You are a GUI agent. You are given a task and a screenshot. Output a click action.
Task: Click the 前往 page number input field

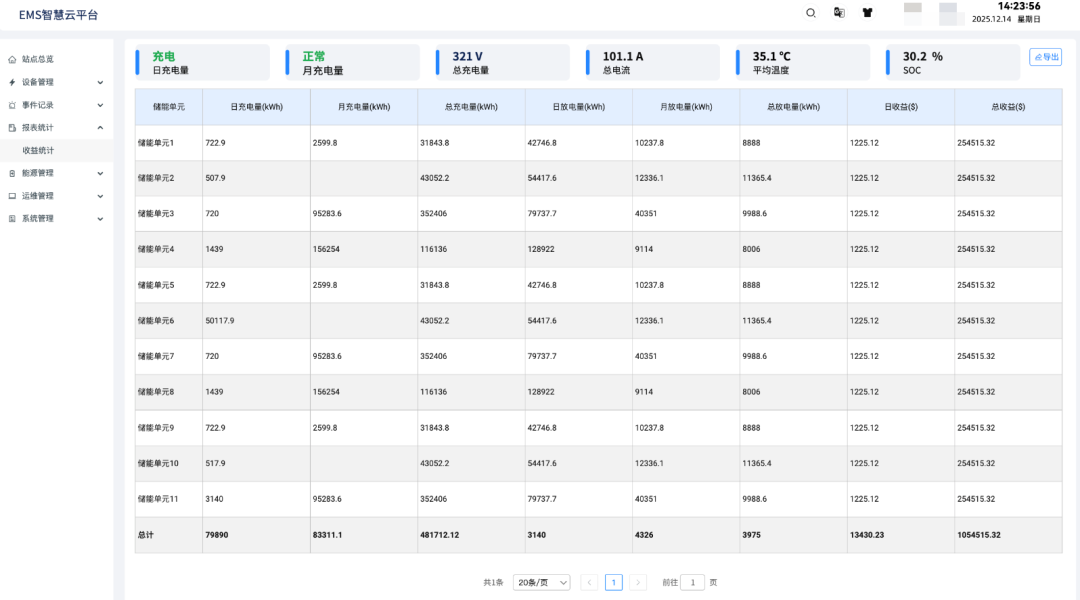[692, 582]
